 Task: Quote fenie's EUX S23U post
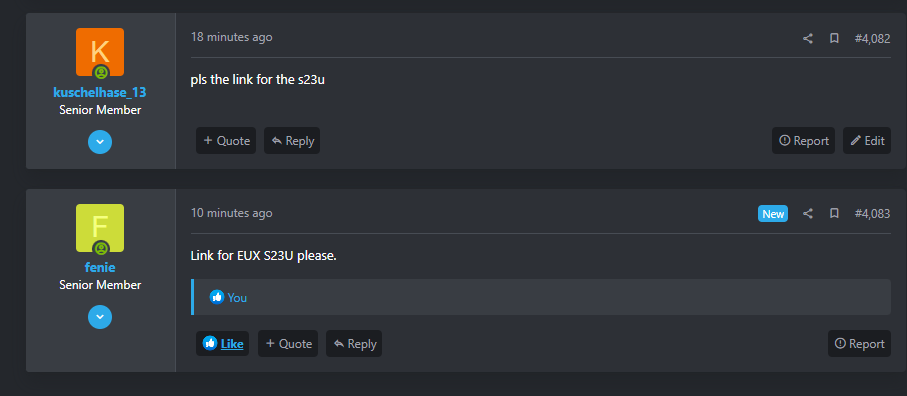288,343
